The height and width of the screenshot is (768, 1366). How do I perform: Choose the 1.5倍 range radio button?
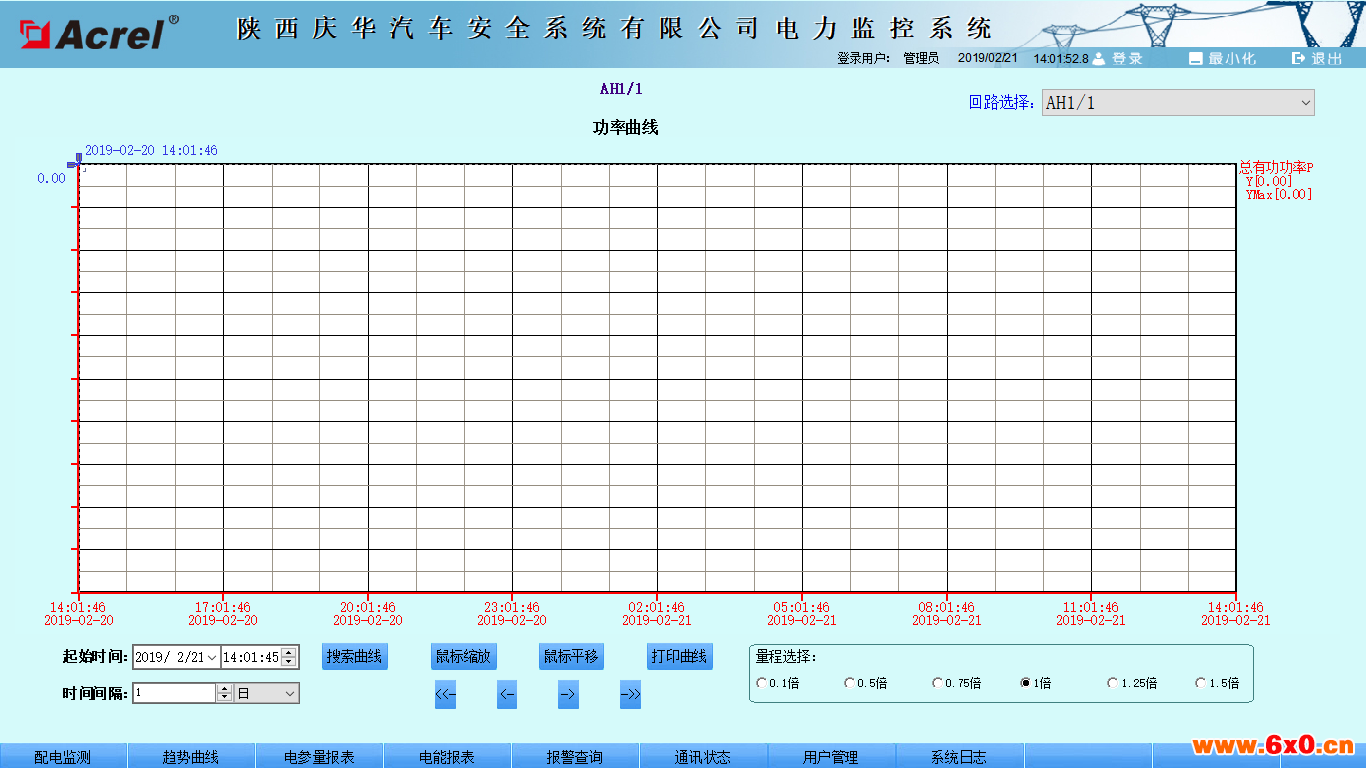coord(1201,683)
